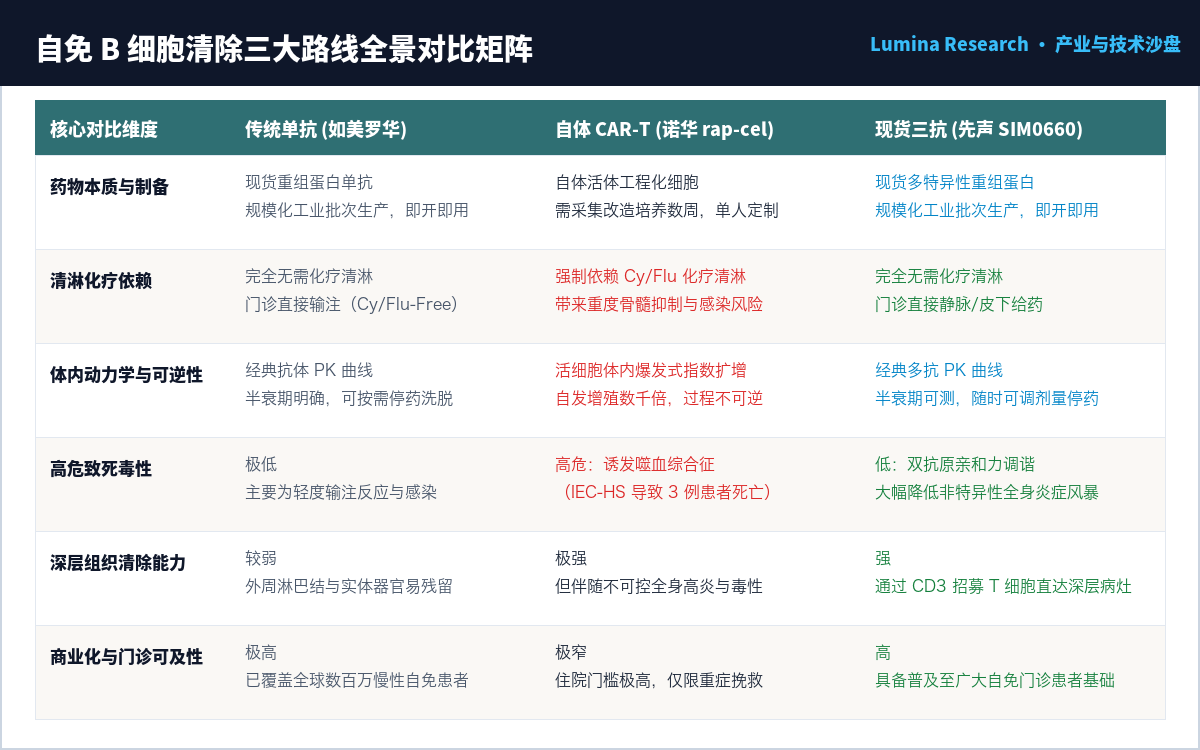This screenshot has width=1200, height=750.
Task: Click blue text '经典多抗 PK 曲线'
Action: (939, 370)
